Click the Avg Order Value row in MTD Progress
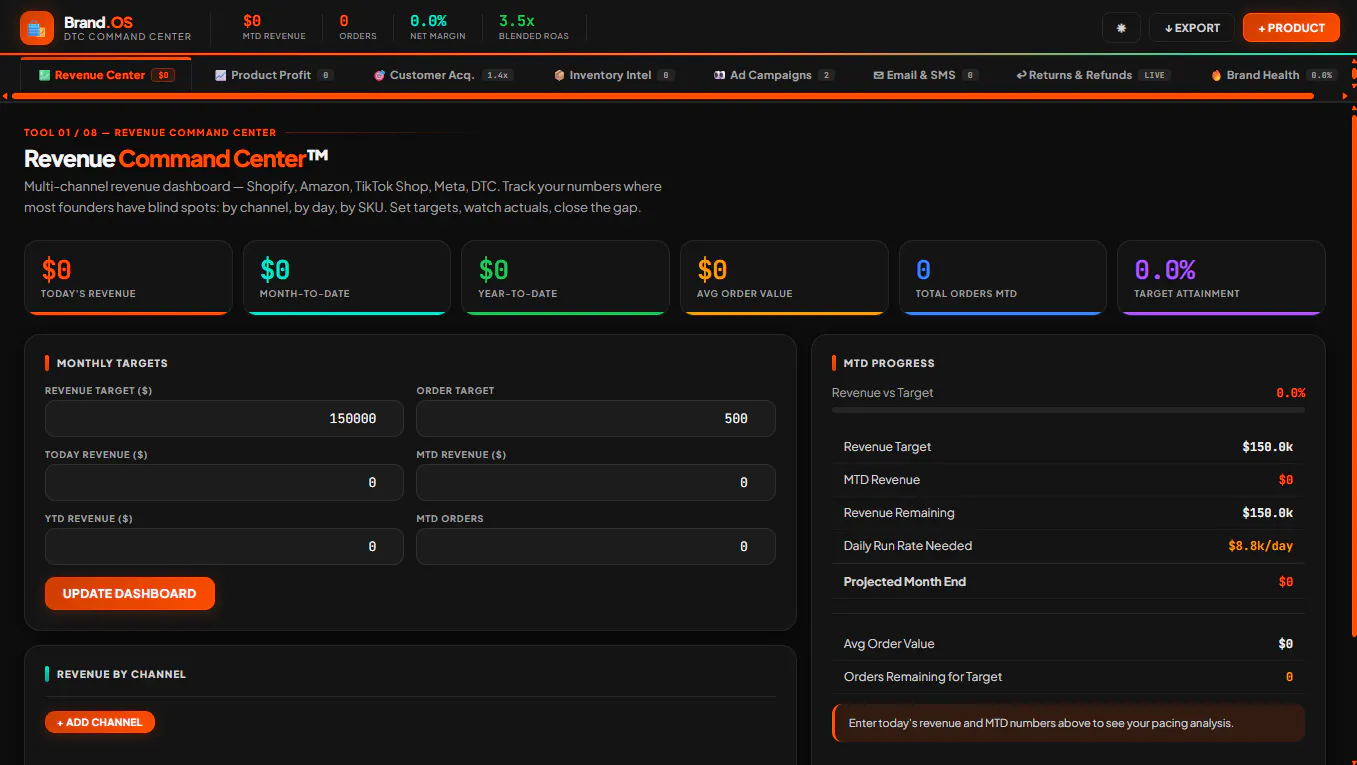Image resolution: width=1357 pixels, height=765 pixels. pyautogui.click(x=1068, y=644)
